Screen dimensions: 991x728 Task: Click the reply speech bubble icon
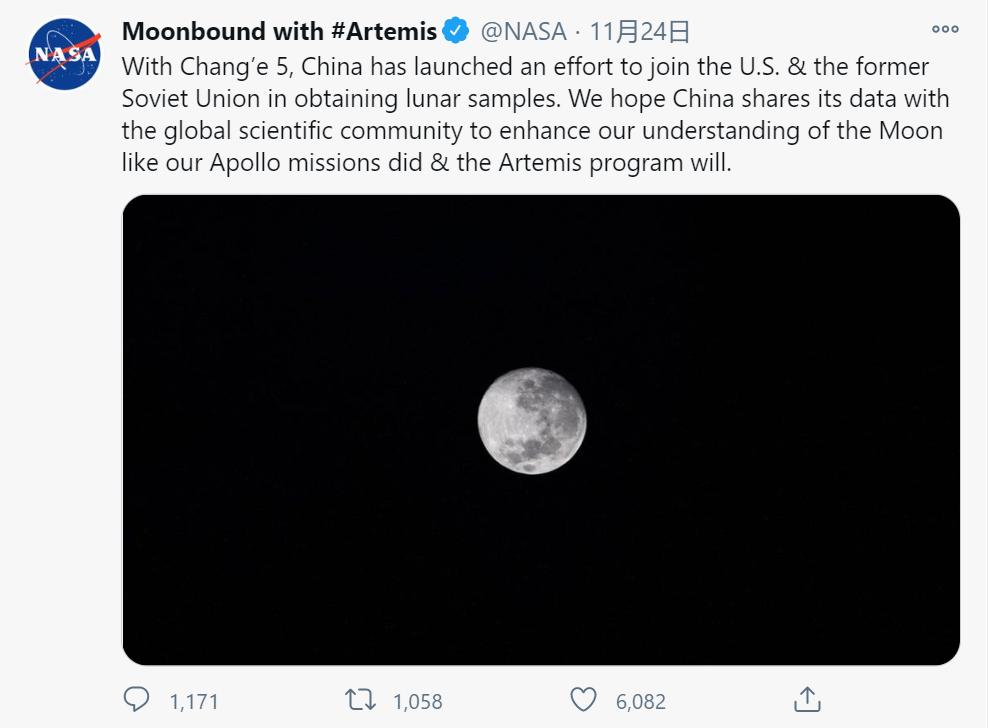tap(136, 699)
